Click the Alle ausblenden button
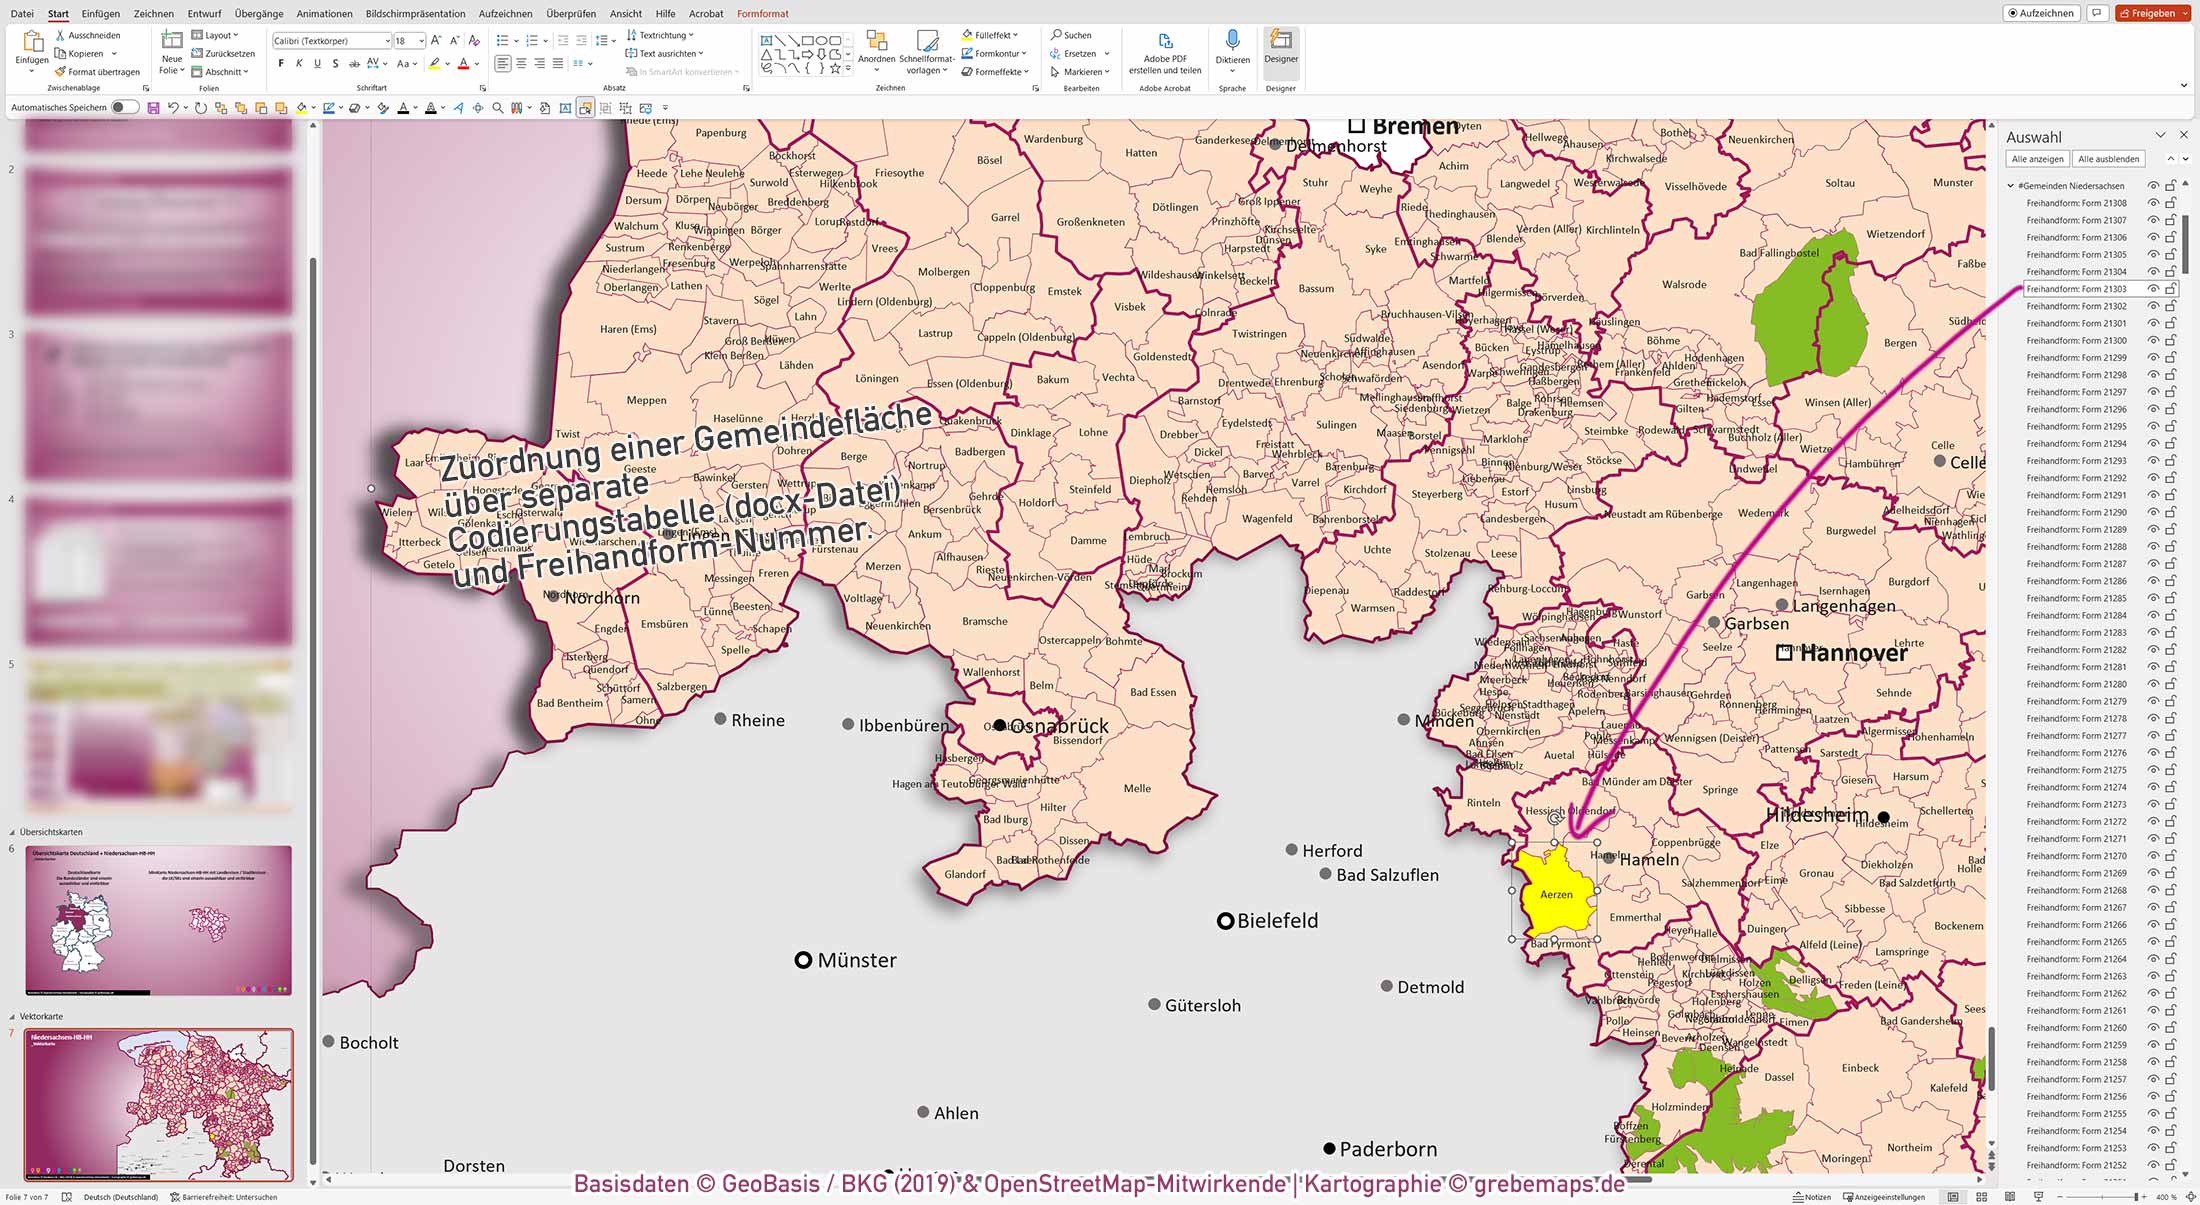Viewport: 2200px width, 1205px height. coord(2110,158)
